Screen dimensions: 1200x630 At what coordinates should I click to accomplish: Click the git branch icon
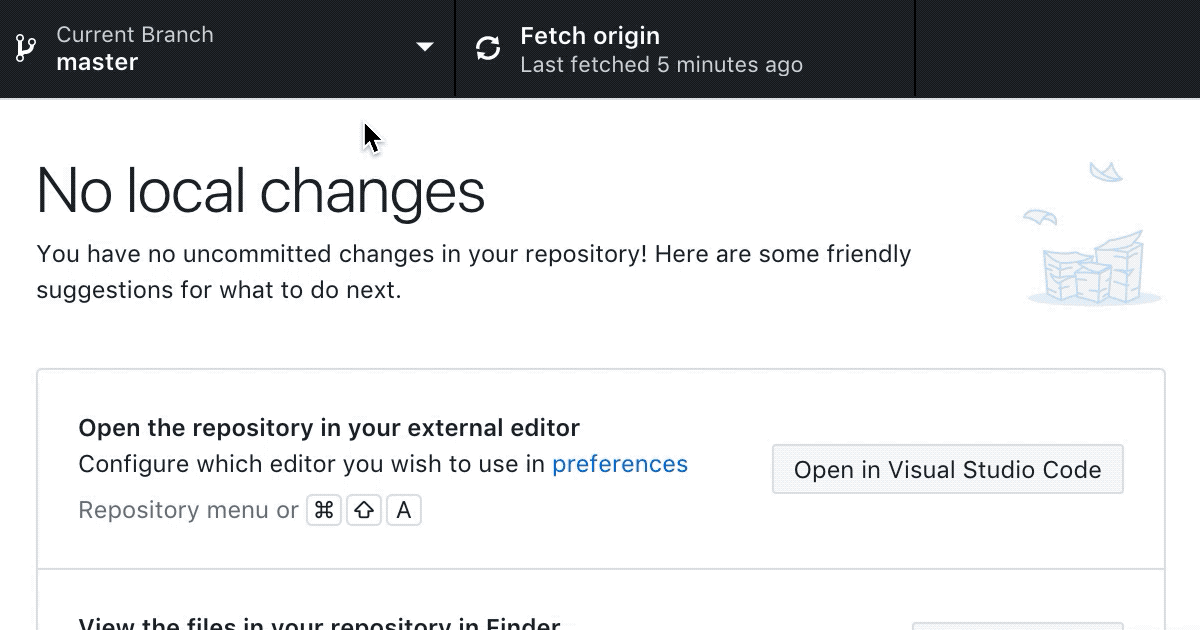26,48
